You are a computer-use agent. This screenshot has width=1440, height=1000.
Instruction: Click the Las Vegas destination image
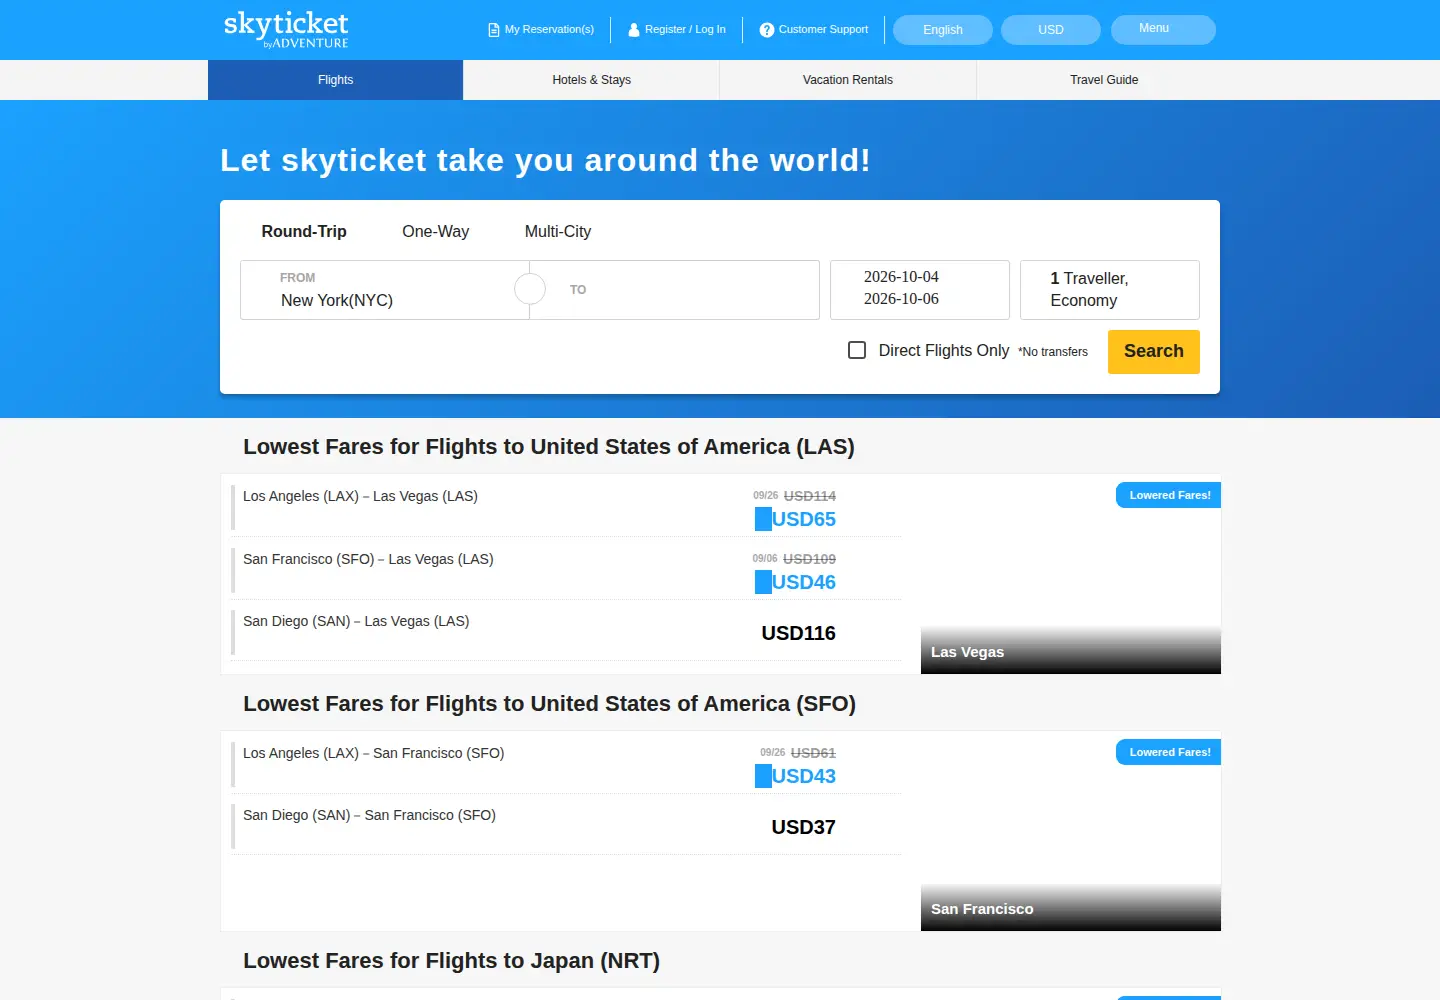(x=1071, y=574)
